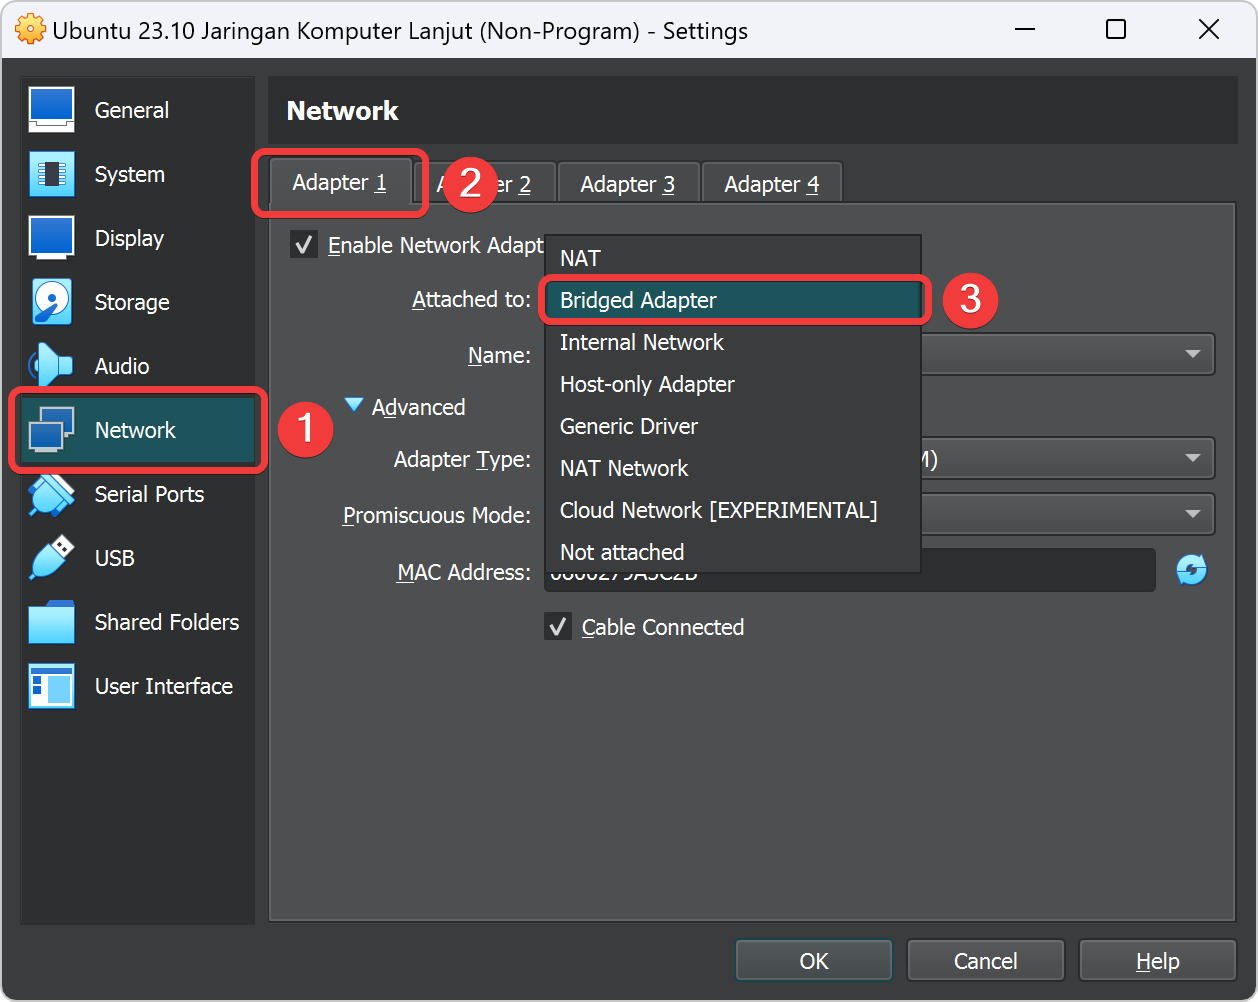Image resolution: width=1258 pixels, height=1002 pixels.
Task: Click the Audio speaker icon
Action: coord(51,366)
